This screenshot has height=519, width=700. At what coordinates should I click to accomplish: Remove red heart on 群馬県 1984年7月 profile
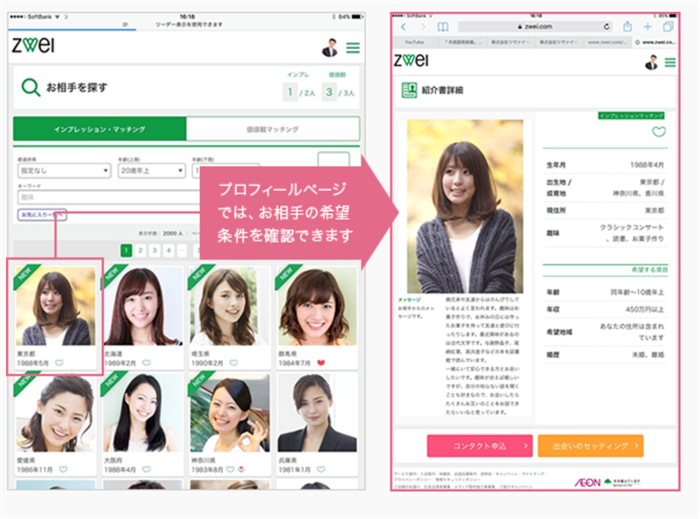pyautogui.click(x=321, y=363)
